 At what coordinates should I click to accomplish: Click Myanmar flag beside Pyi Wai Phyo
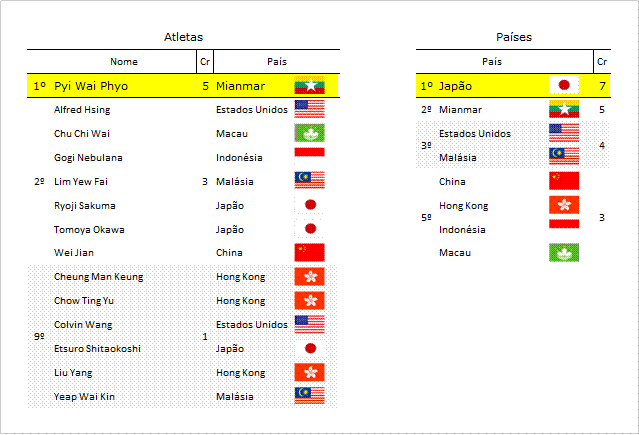309,85
